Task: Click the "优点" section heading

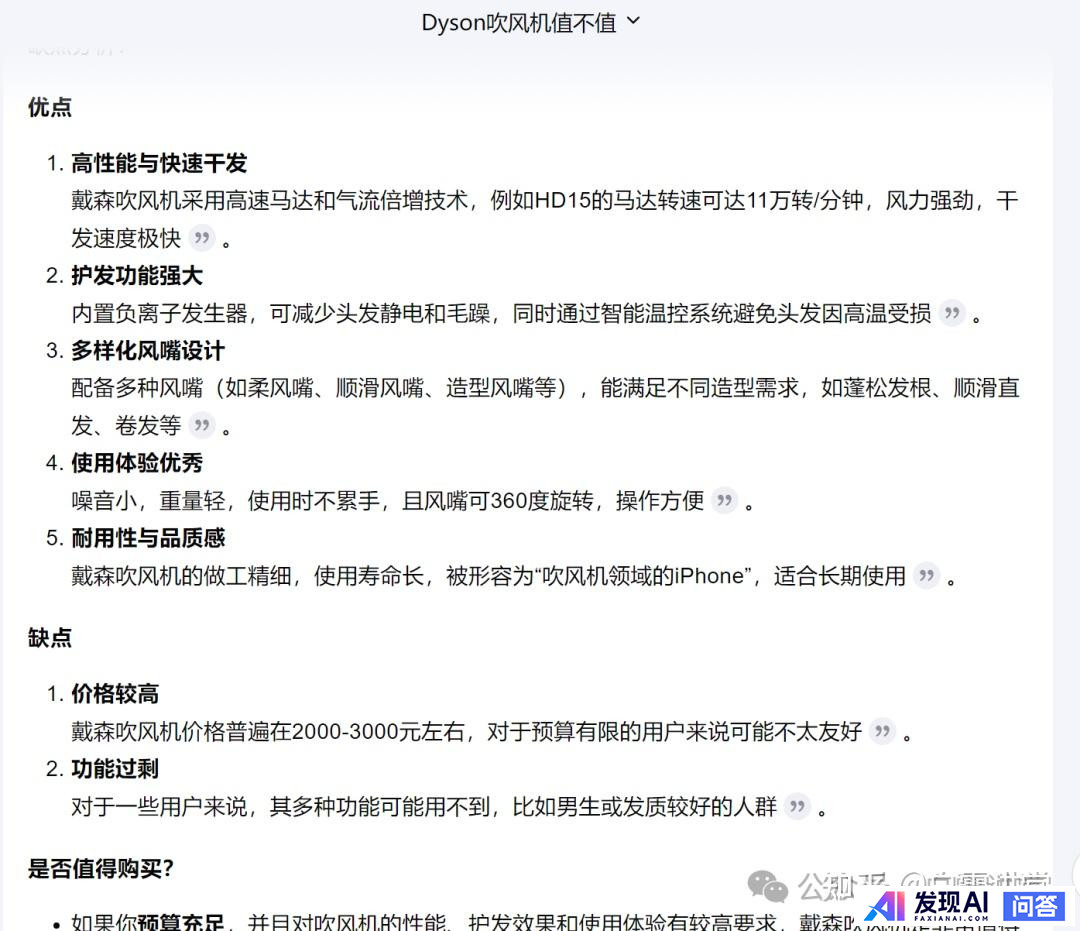Action: pos(50,107)
